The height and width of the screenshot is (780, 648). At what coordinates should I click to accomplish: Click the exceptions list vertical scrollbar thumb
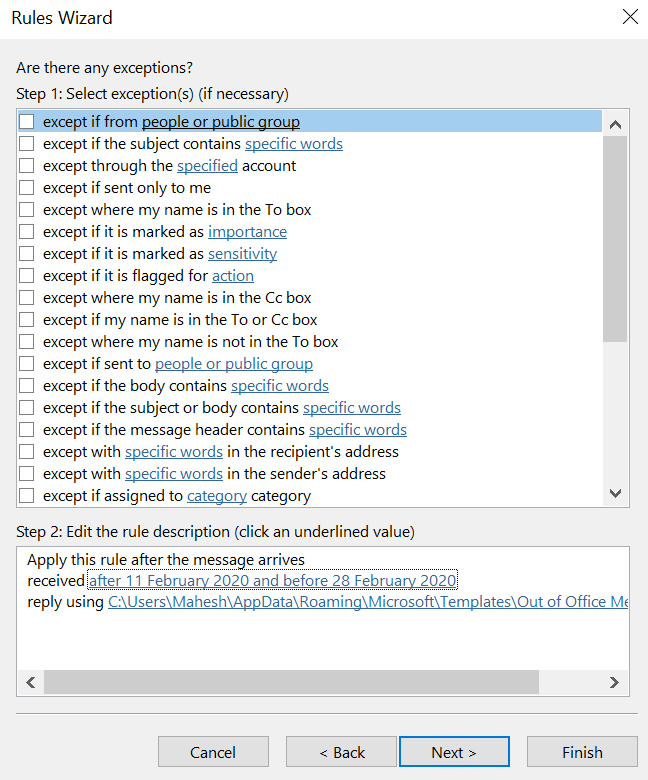click(x=615, y=238)
